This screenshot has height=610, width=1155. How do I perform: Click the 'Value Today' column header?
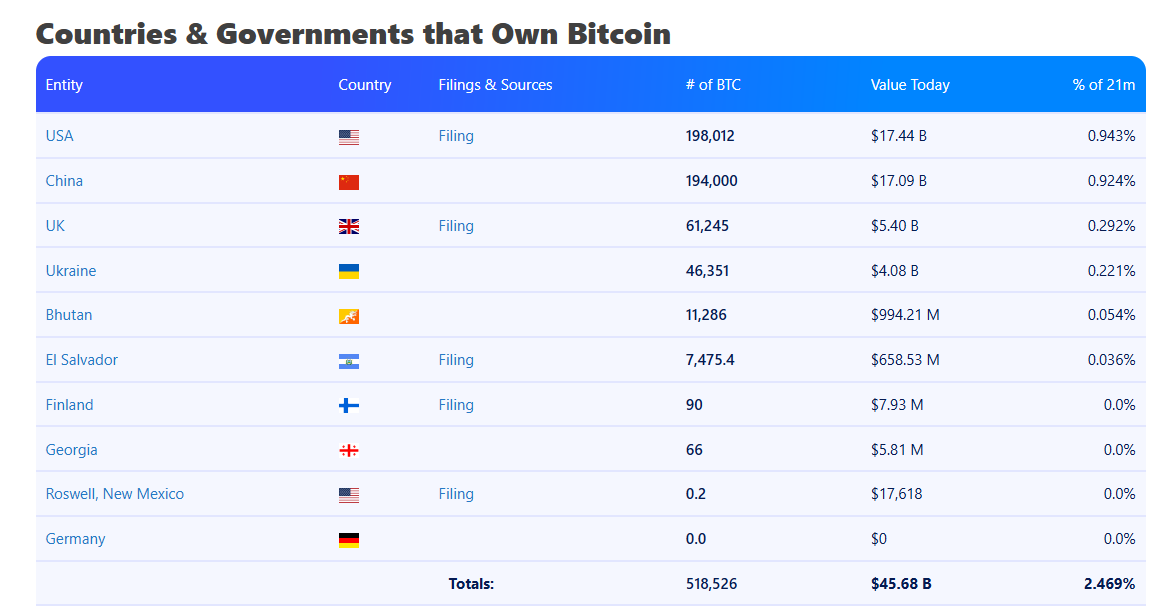coord(910,85)
